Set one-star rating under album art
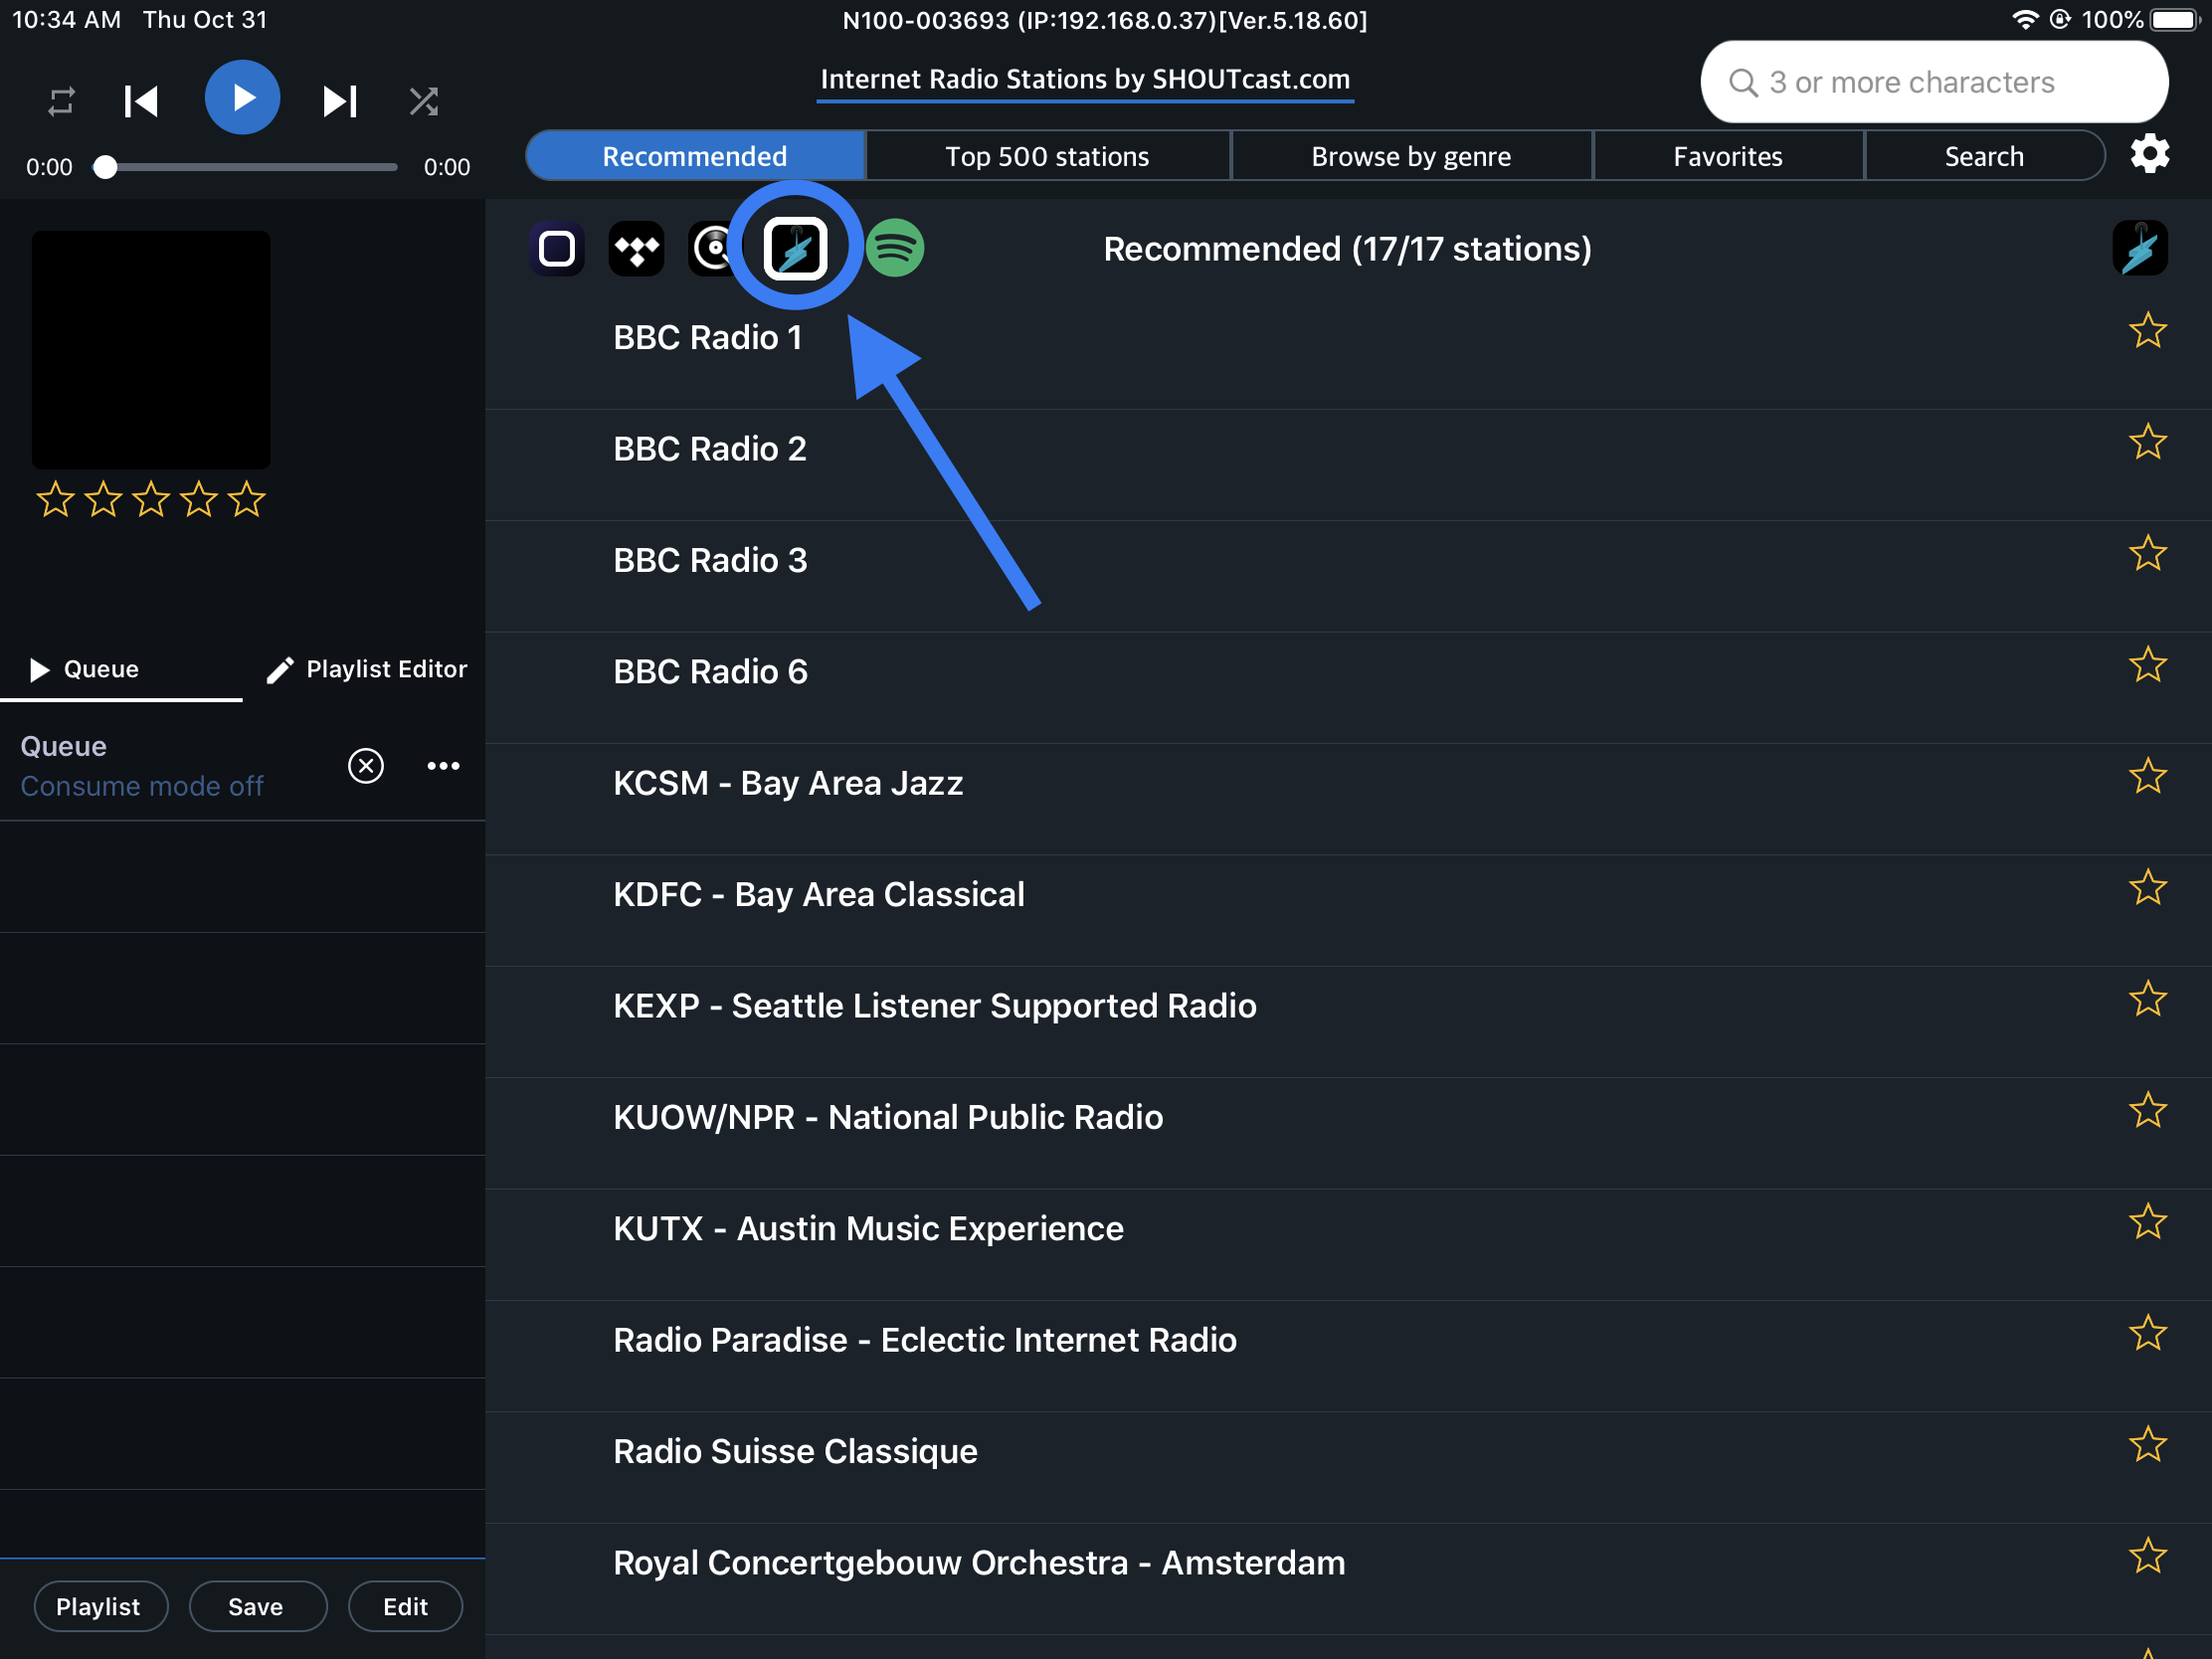 55,499
